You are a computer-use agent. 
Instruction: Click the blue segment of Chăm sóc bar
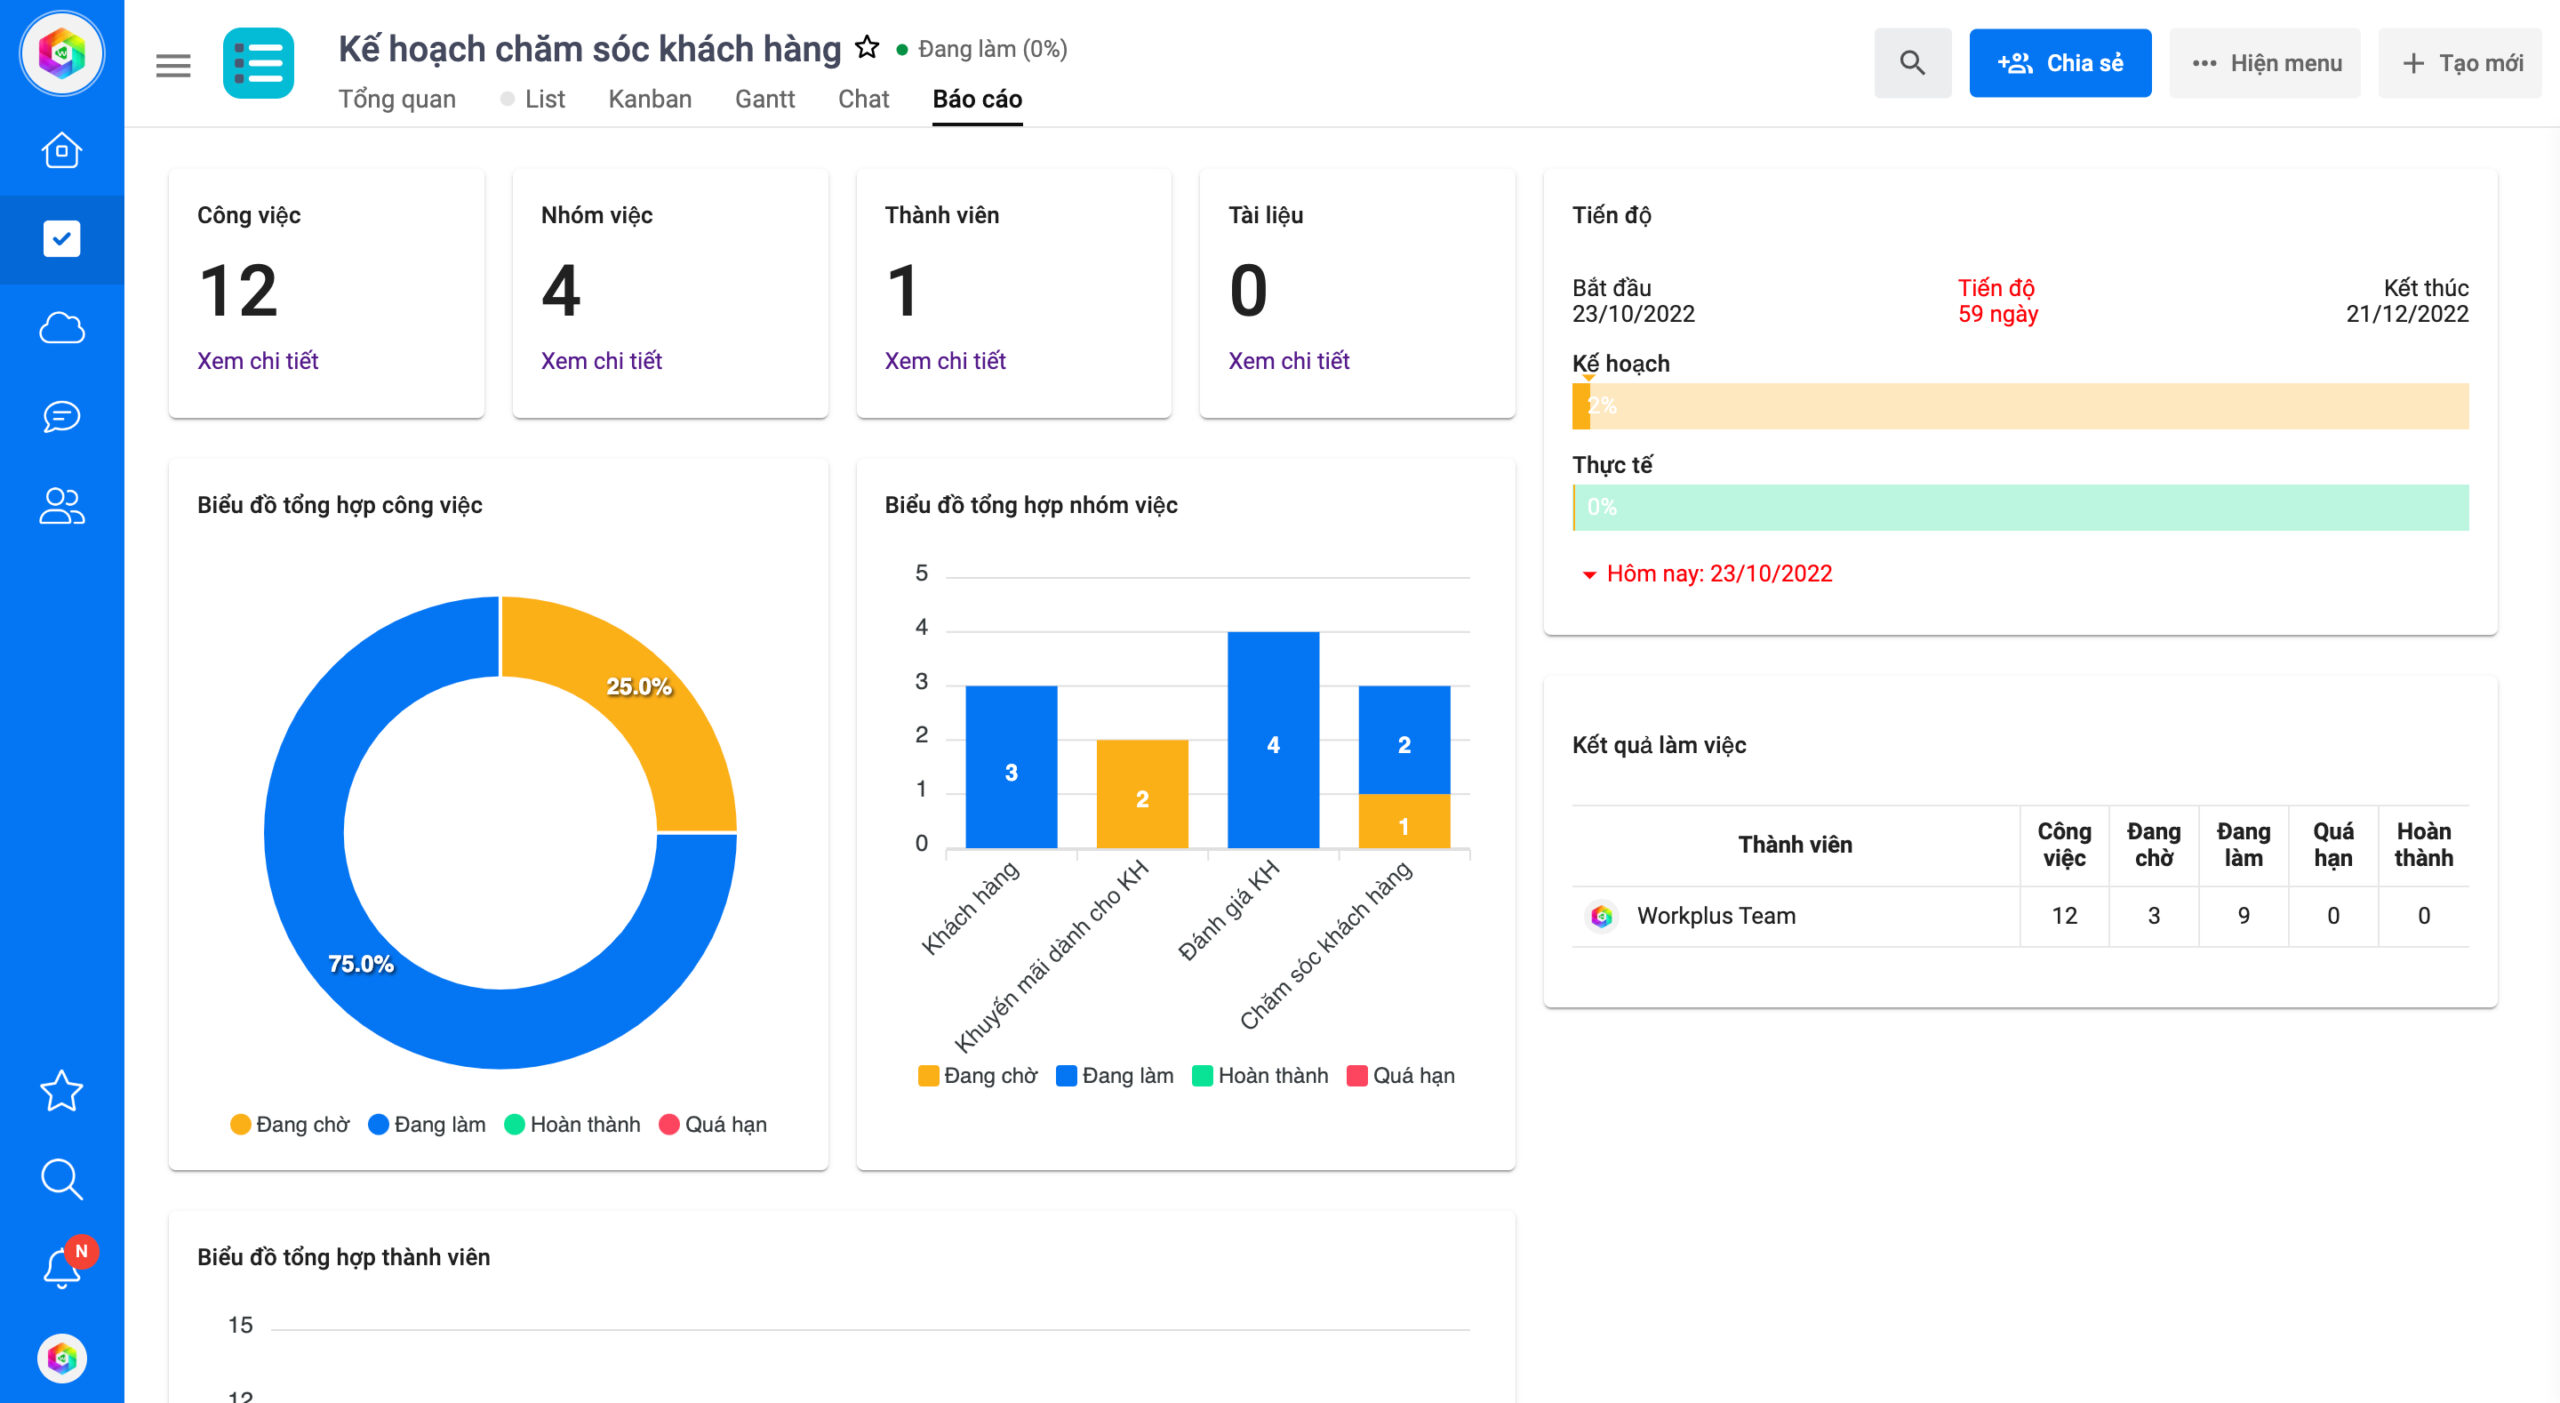click(x=1404, y=740)
